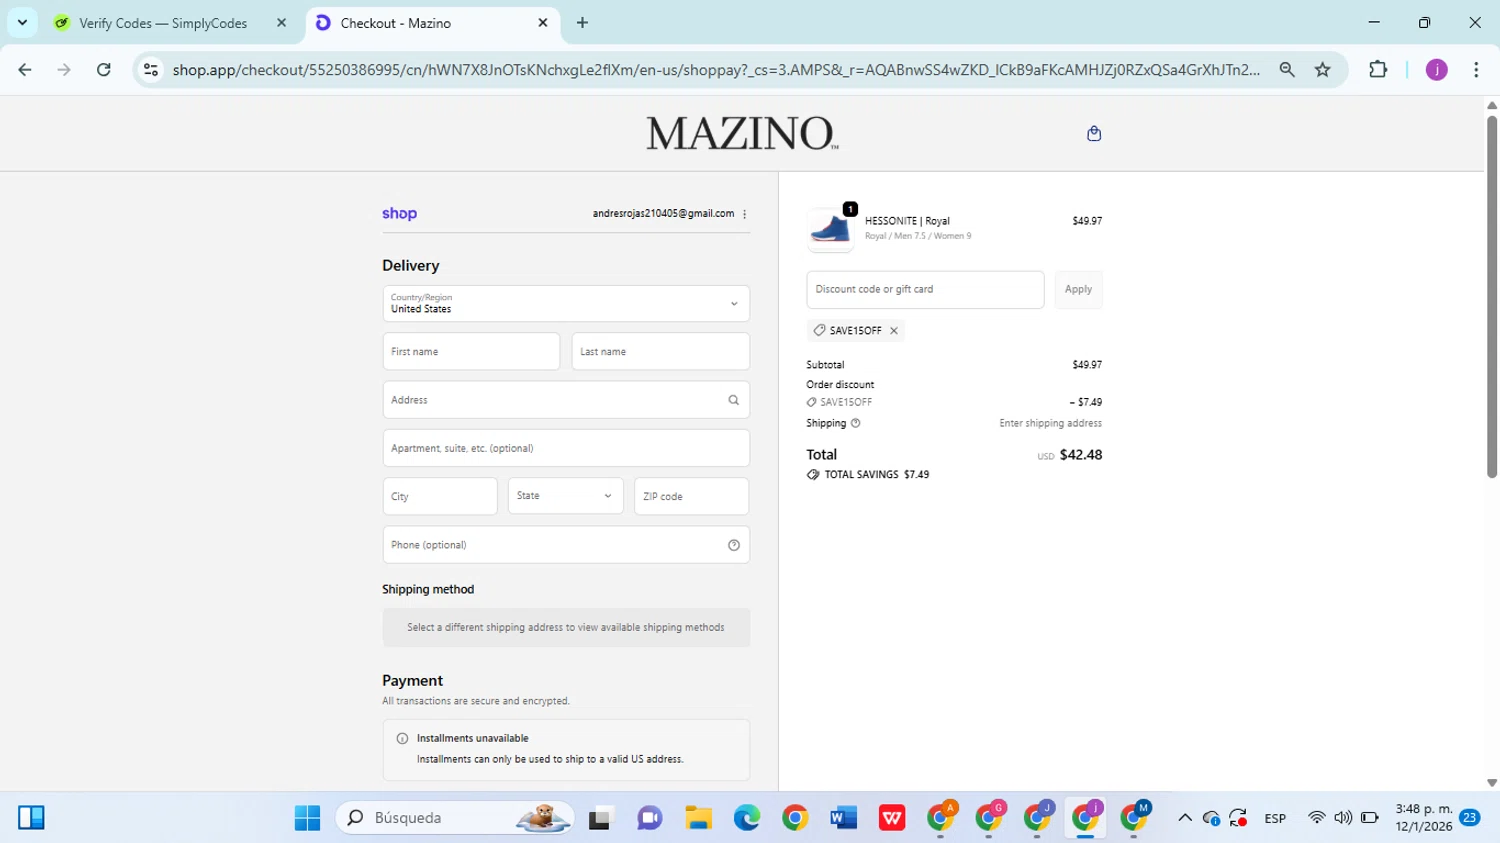The width and height of the screenshot is (1500, 843).
Task: Open the Chrome profile avatar
Action: pos(1436,70)
